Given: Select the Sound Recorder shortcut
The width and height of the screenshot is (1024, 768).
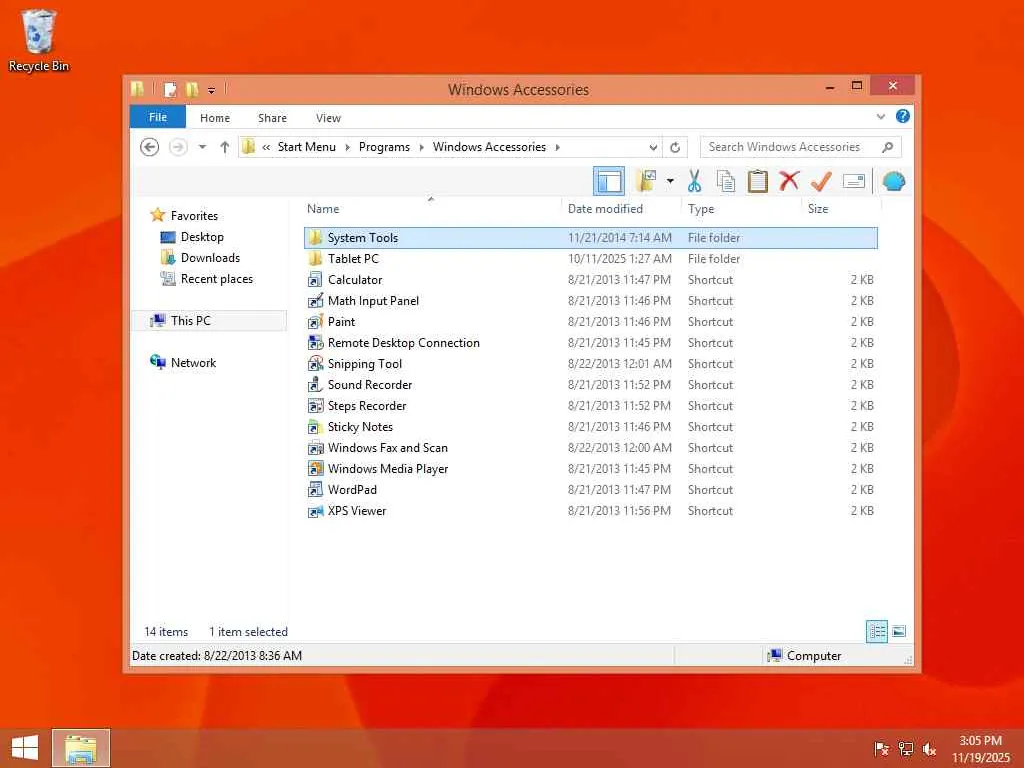Looking at the screenshot, I should pos(591,385).
